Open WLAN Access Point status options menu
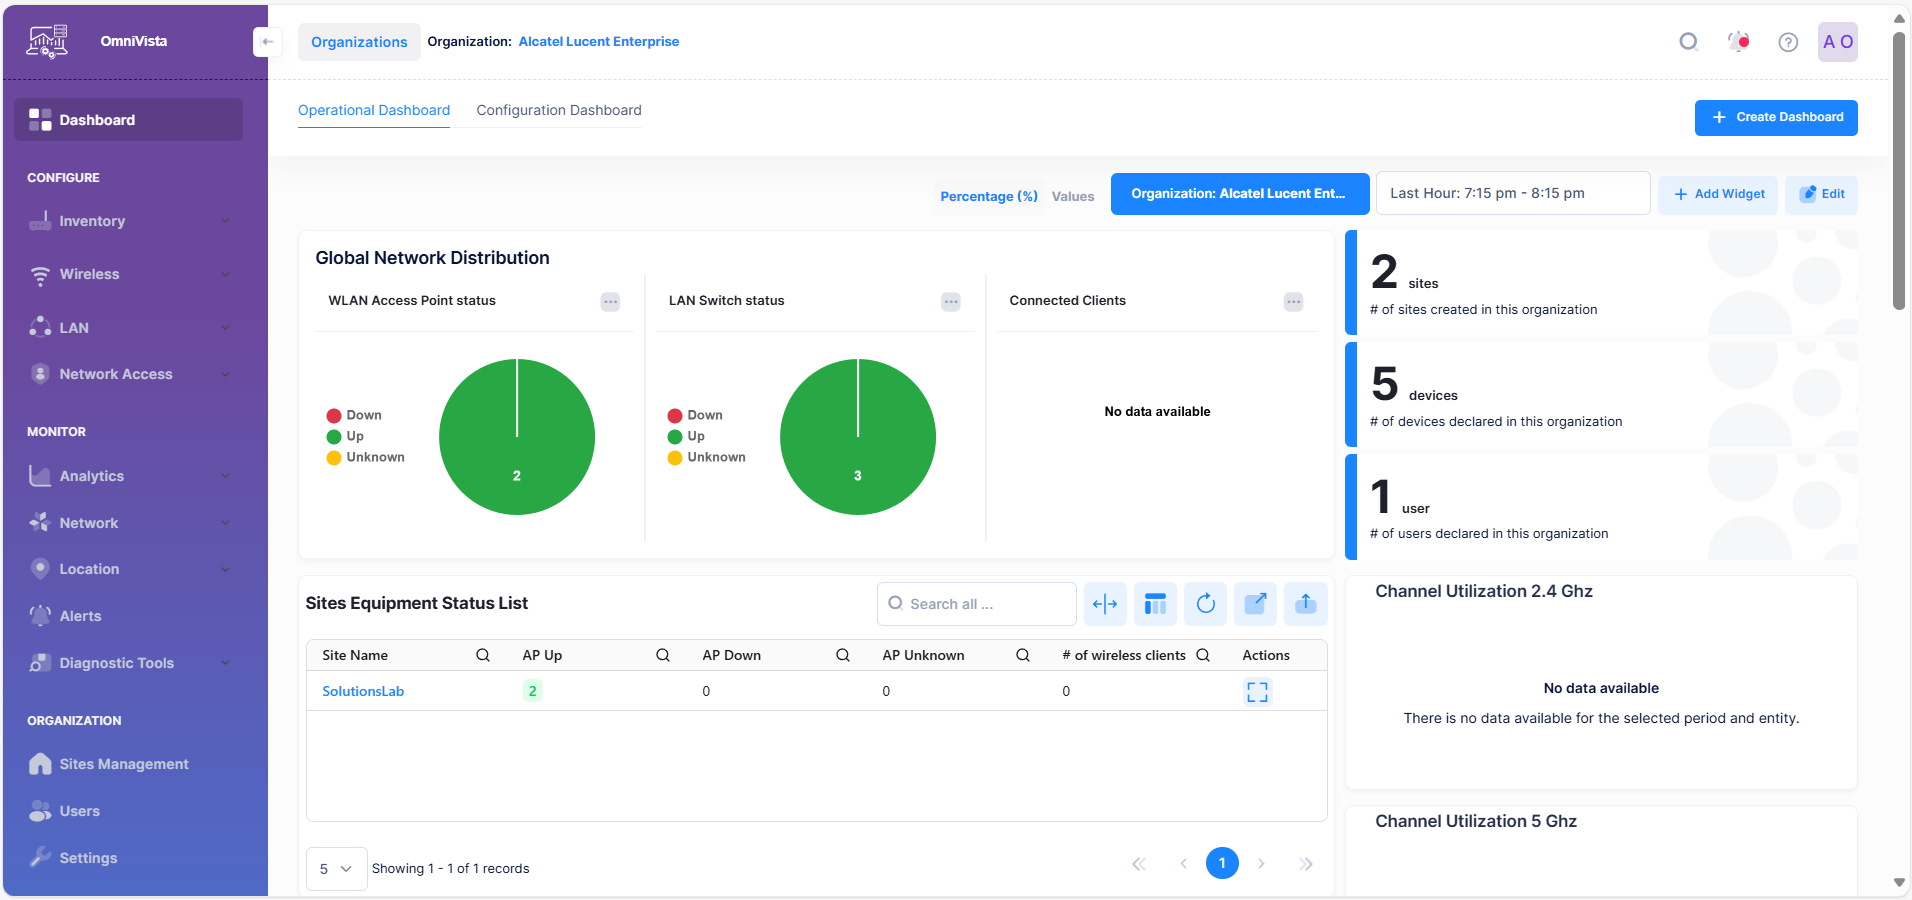This screenshot has width=1912, height=900. (610, 302)
